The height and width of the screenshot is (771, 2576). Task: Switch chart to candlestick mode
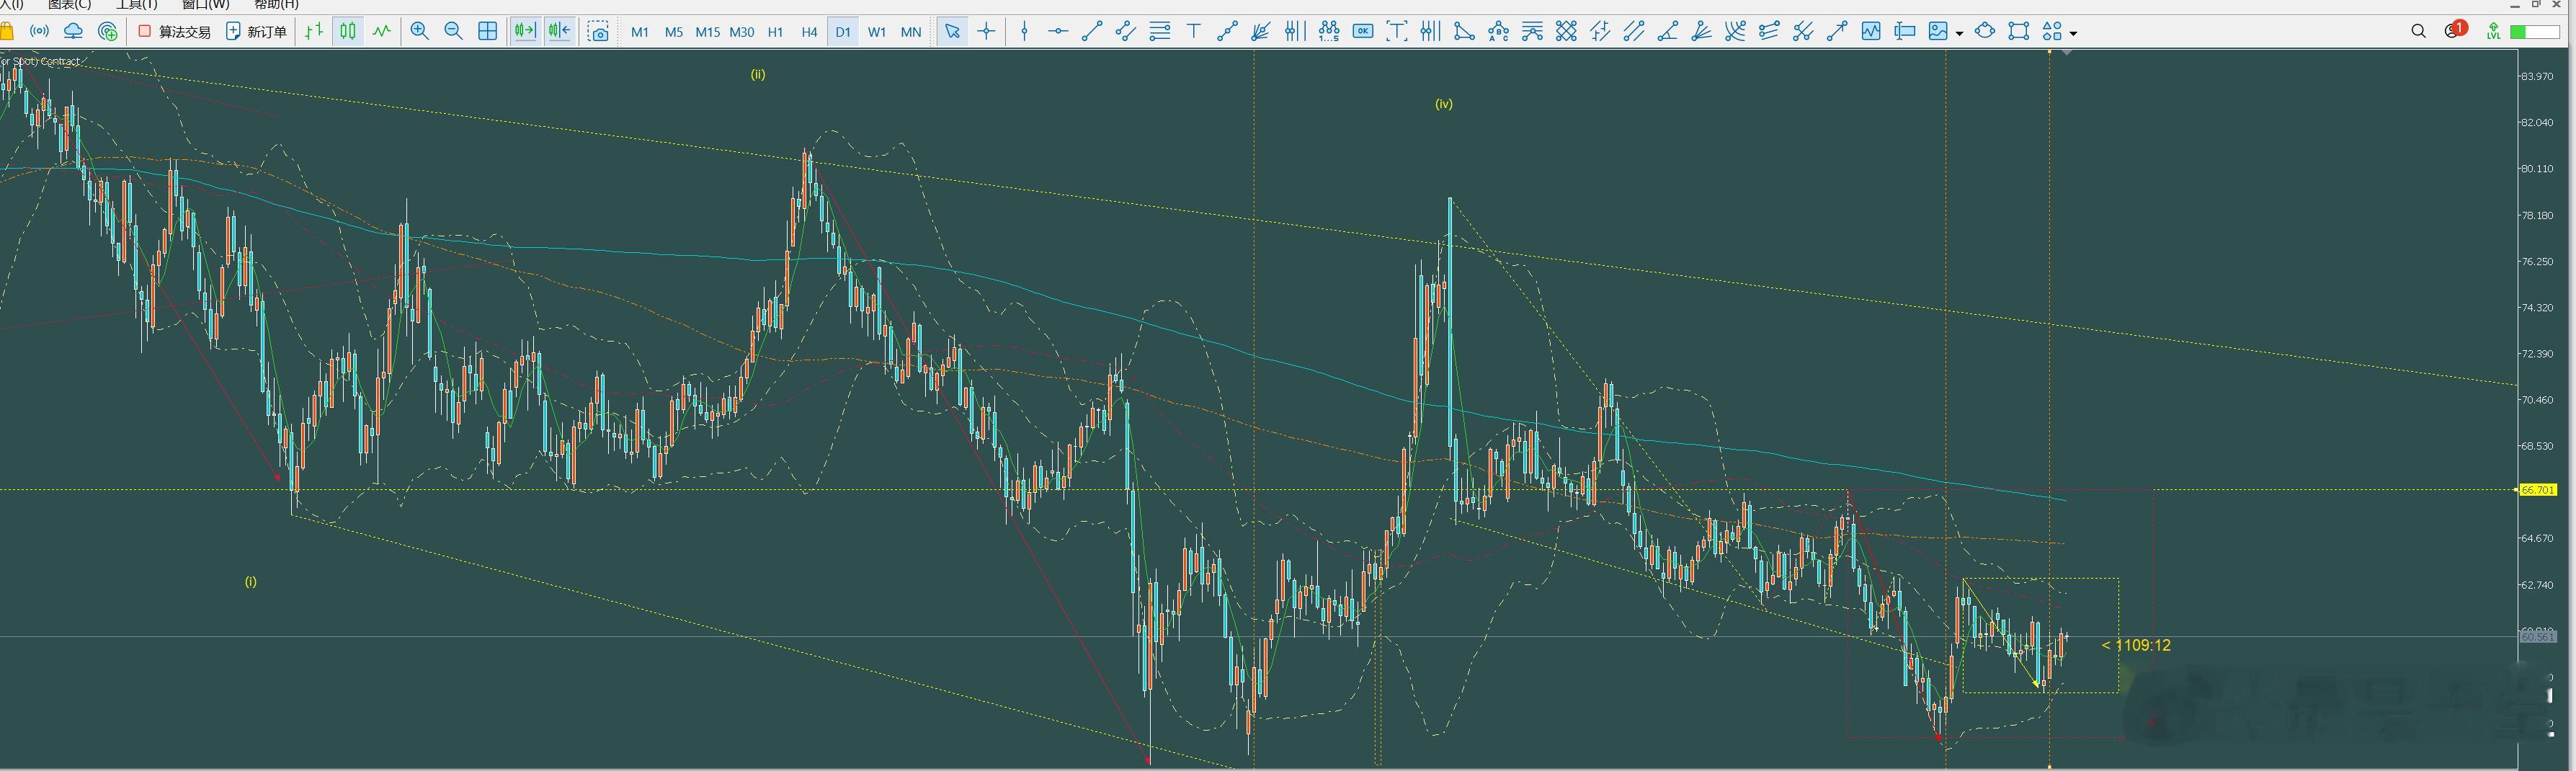point(348,32)
